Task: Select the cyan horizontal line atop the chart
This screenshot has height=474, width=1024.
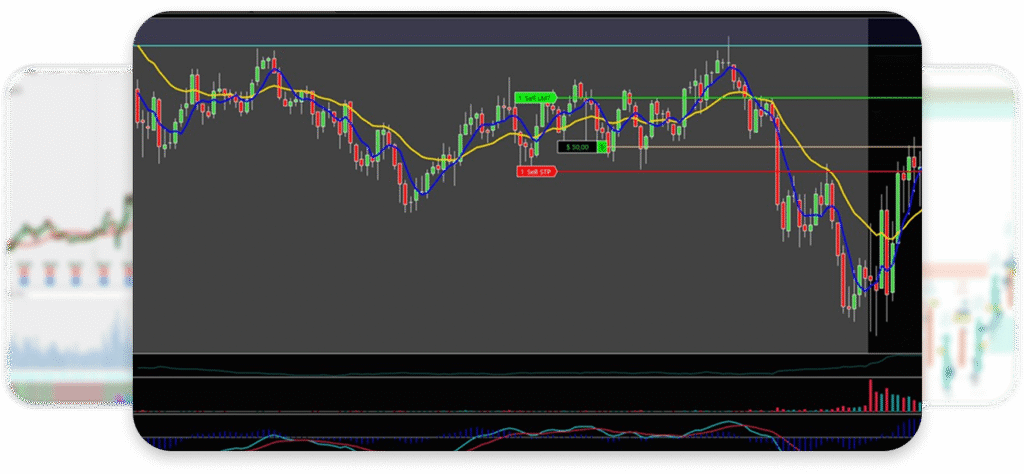Action: click(x=500, y=45)
